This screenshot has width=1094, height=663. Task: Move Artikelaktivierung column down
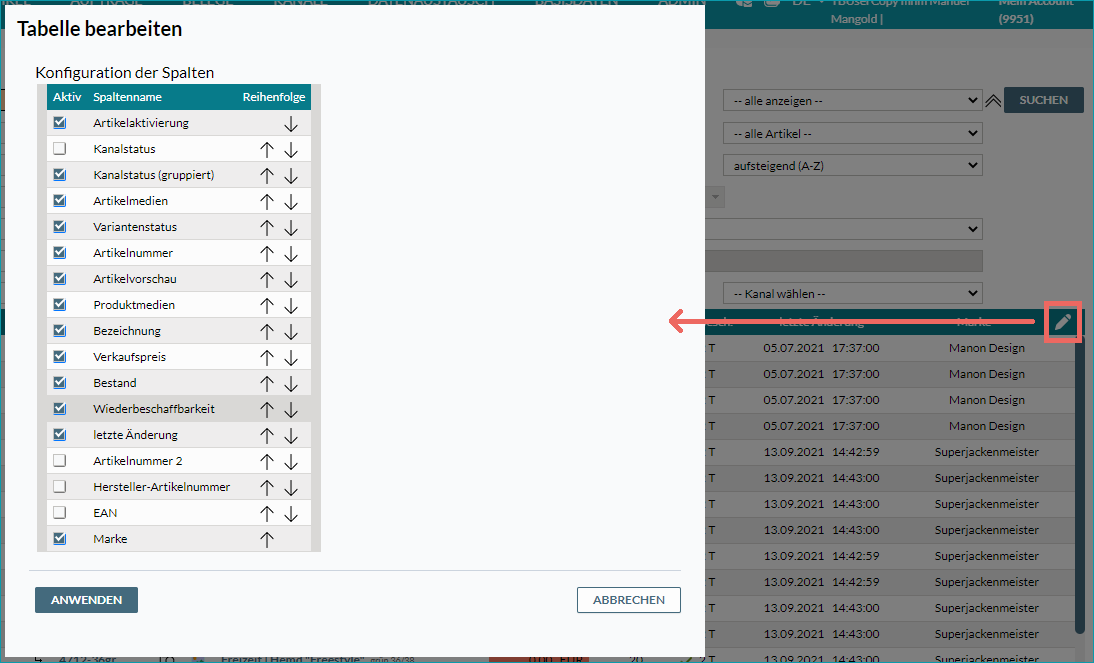291,124
